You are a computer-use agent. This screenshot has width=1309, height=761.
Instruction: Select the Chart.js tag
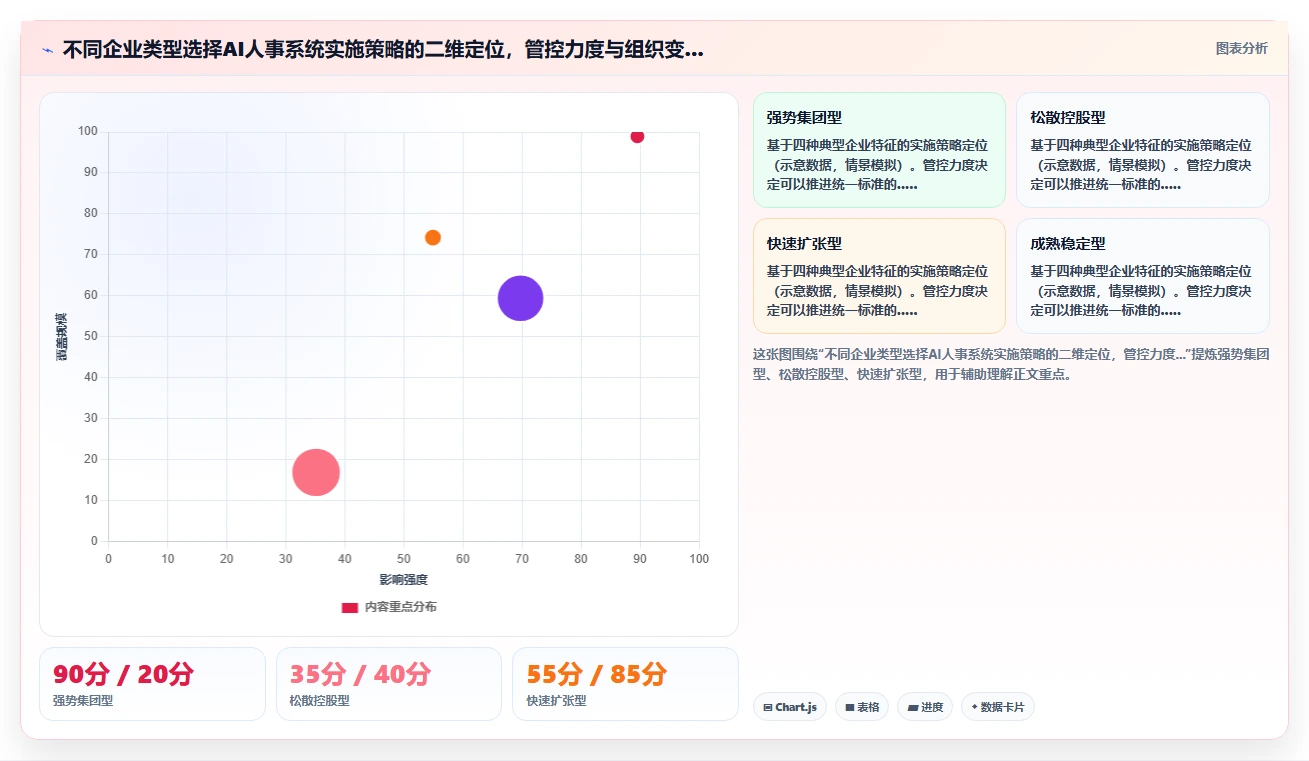790,707
